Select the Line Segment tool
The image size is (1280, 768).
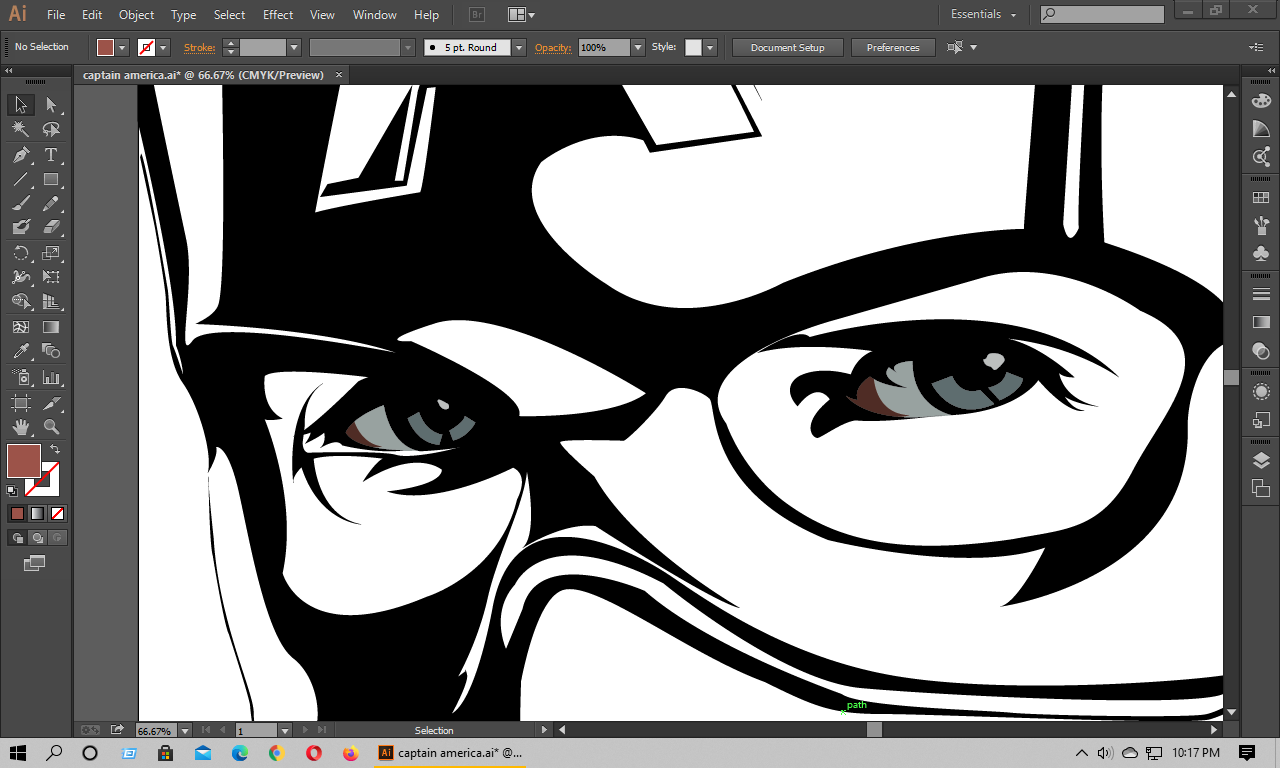pyautogui.click(x=21, y=180)
